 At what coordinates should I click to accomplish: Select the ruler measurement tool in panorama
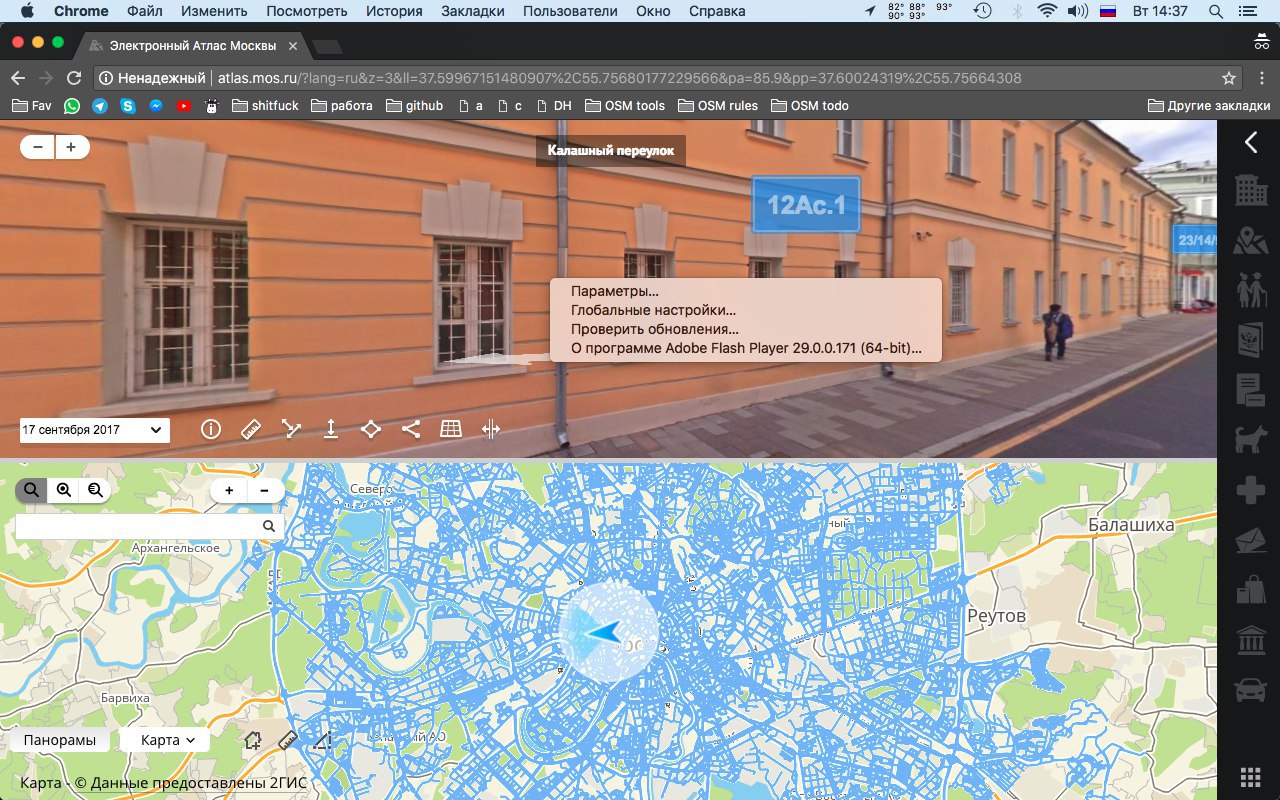251,429
